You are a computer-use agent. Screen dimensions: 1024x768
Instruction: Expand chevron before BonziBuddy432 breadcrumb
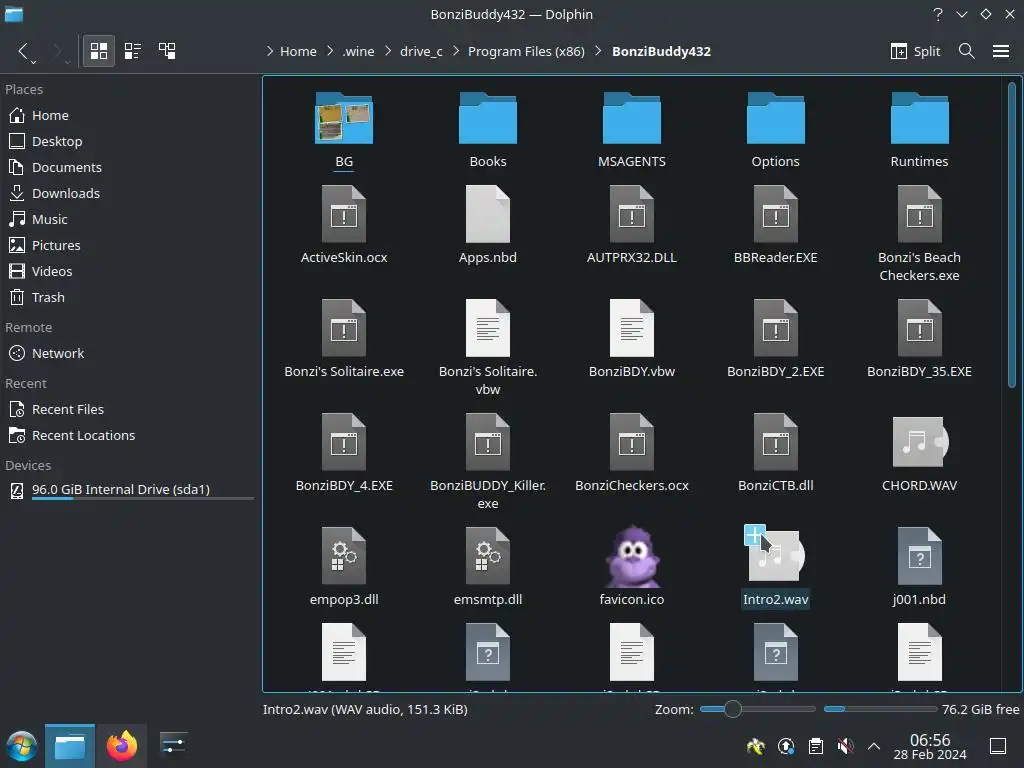pos(598,51)
